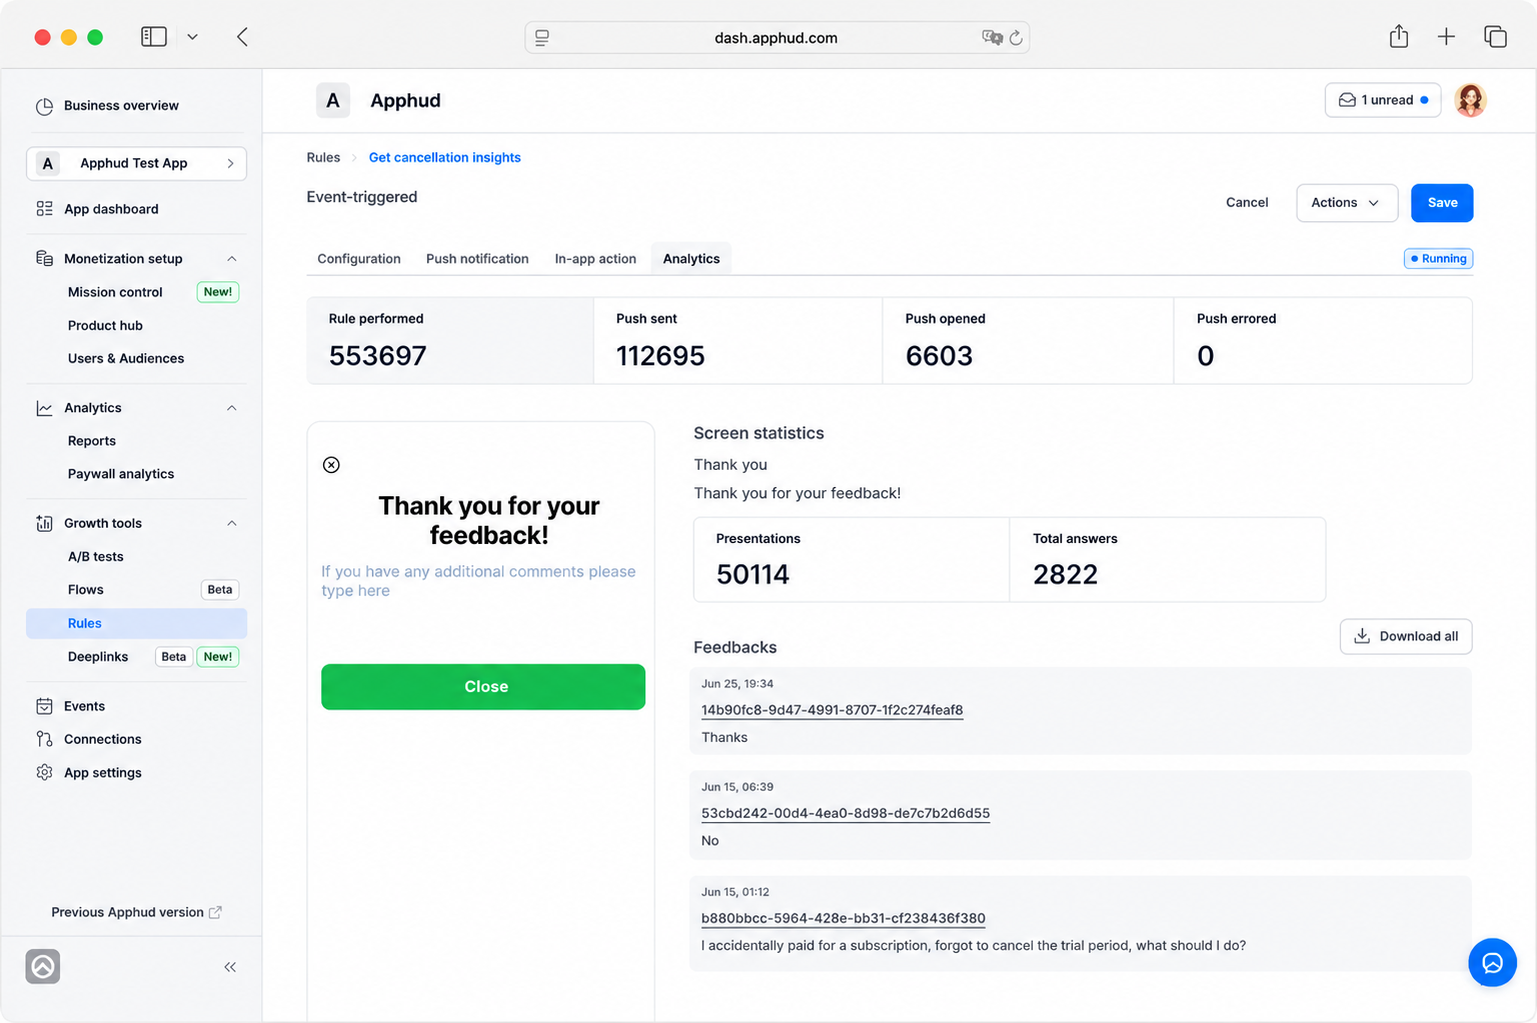Click Get cancellation insights breadcrumb
The width and height of the screenshot is (1537, 1023).
tap(445, 158)
